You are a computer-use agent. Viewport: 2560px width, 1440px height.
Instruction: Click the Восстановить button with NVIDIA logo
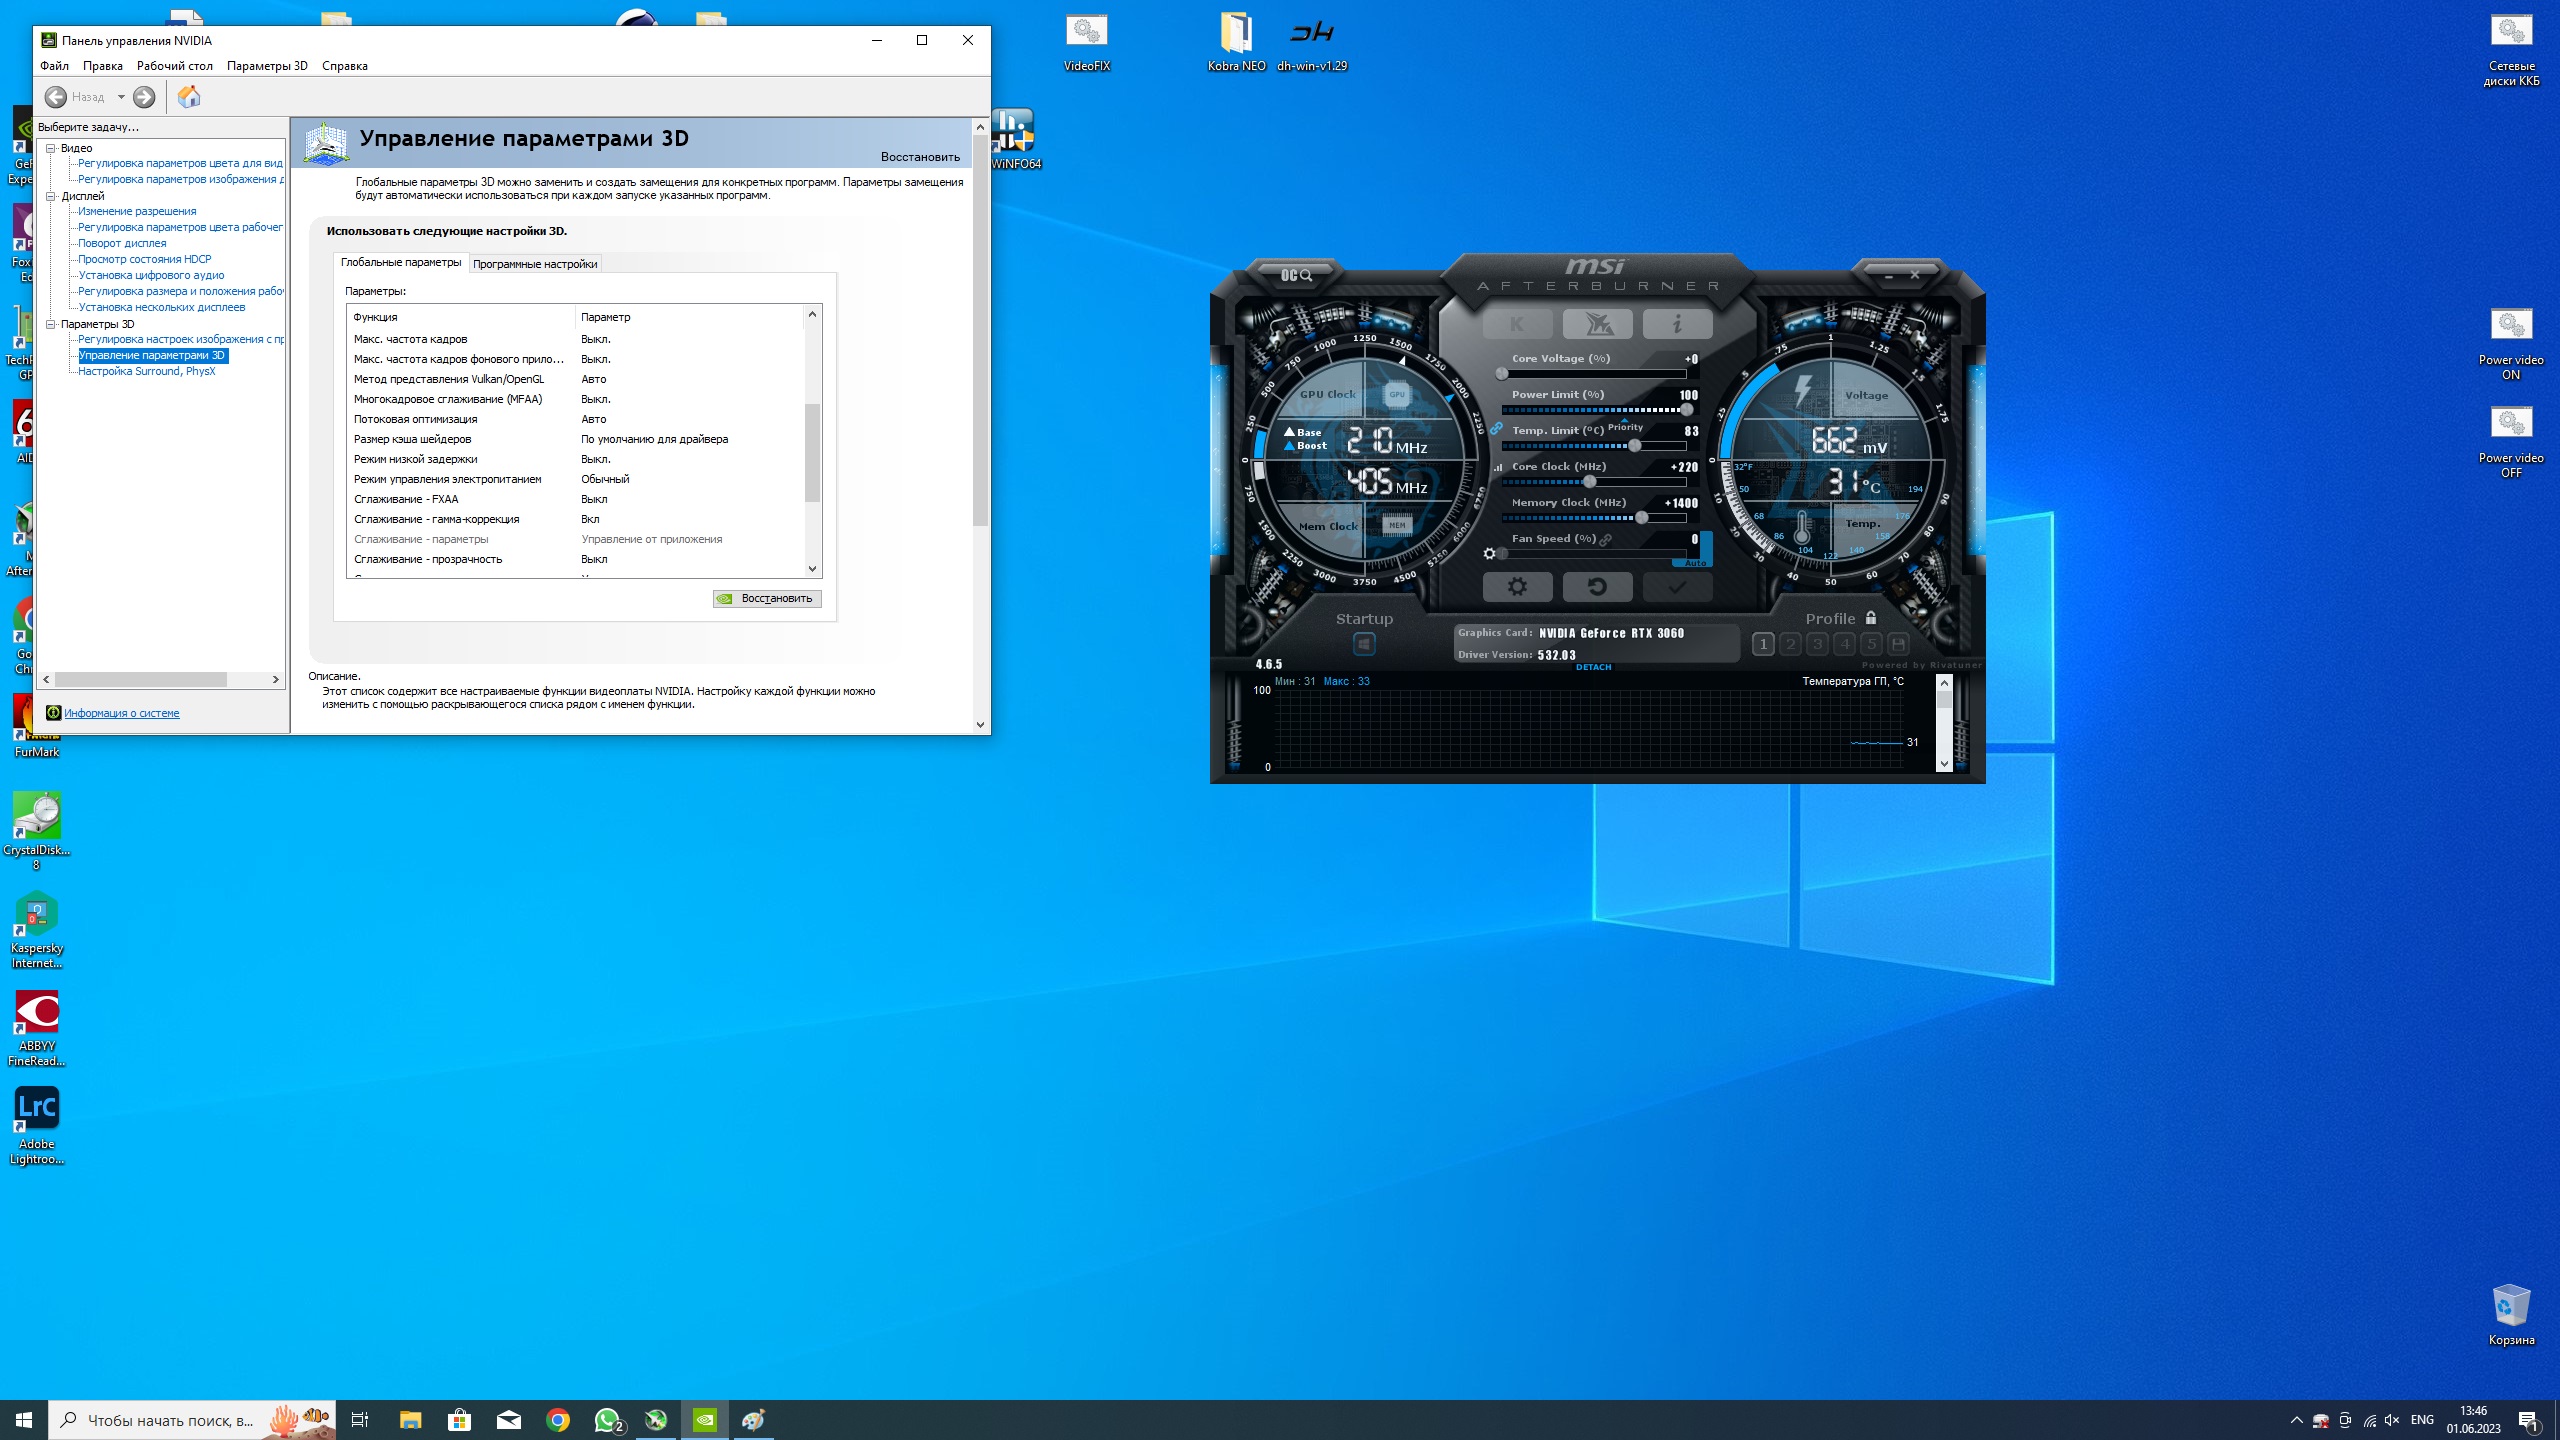(x=767, y=599)
